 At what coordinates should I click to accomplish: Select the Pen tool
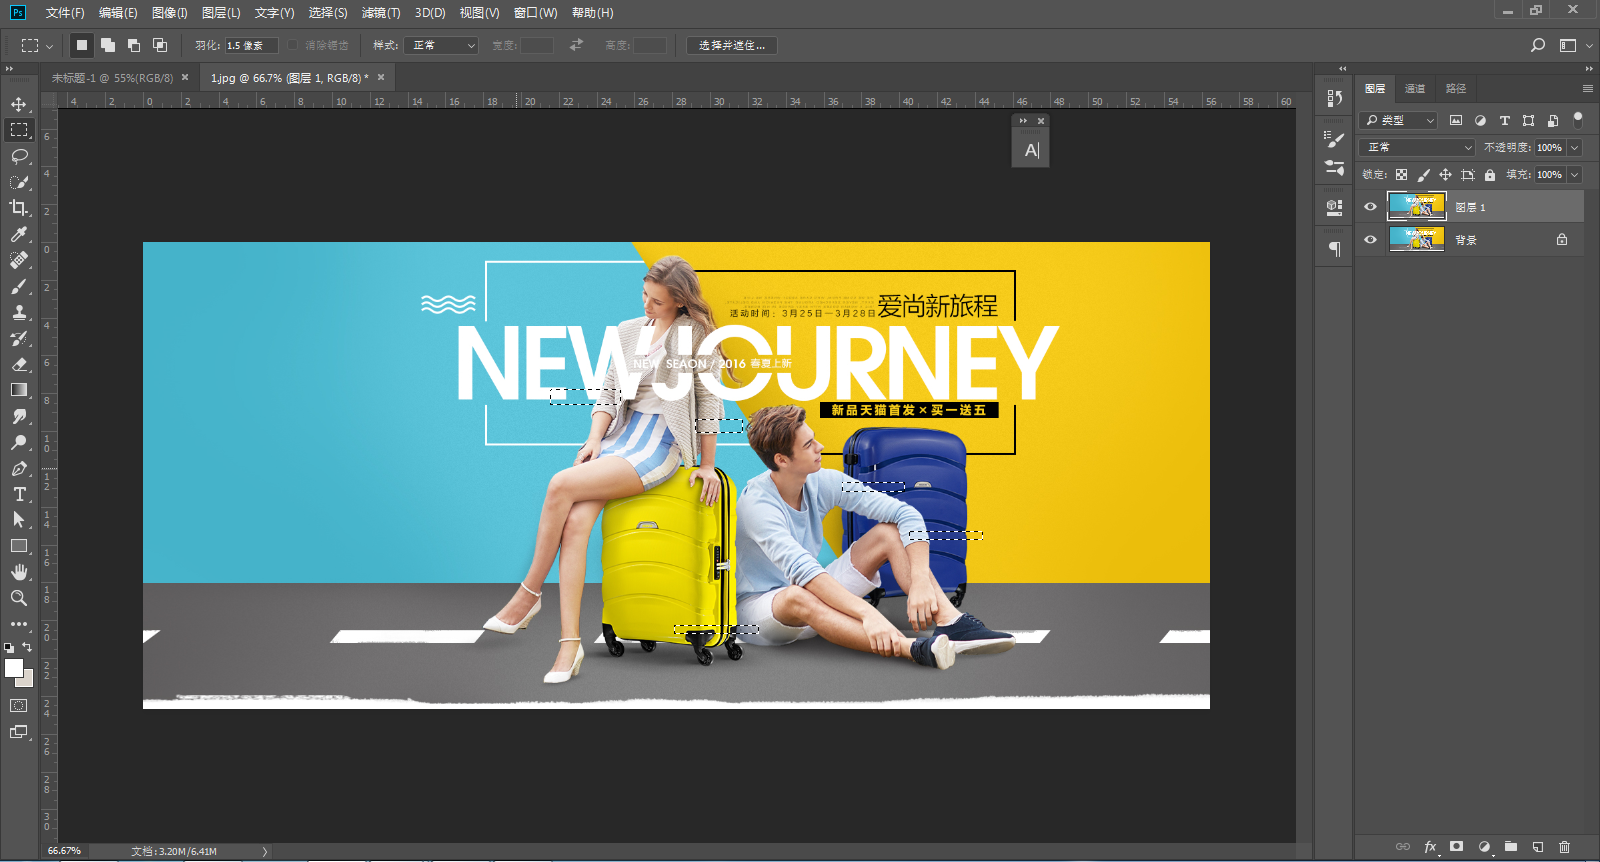[x=19, y=468]
